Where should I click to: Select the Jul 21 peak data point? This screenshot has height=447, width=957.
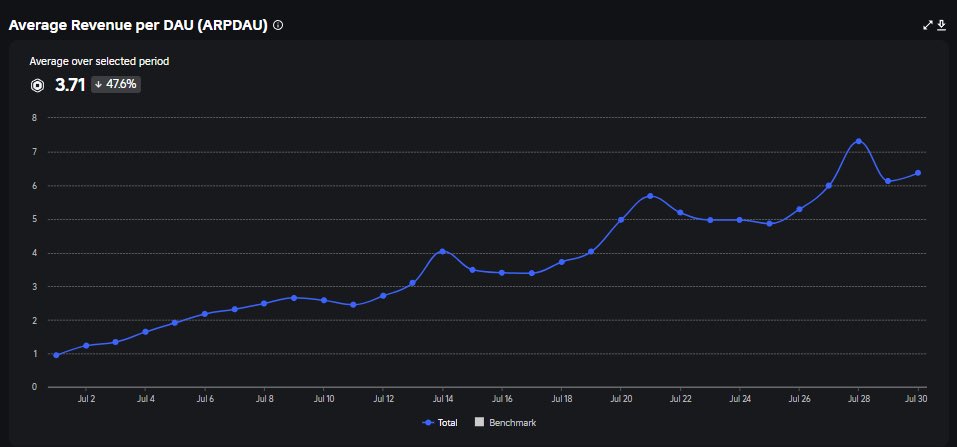click(651, 196)
